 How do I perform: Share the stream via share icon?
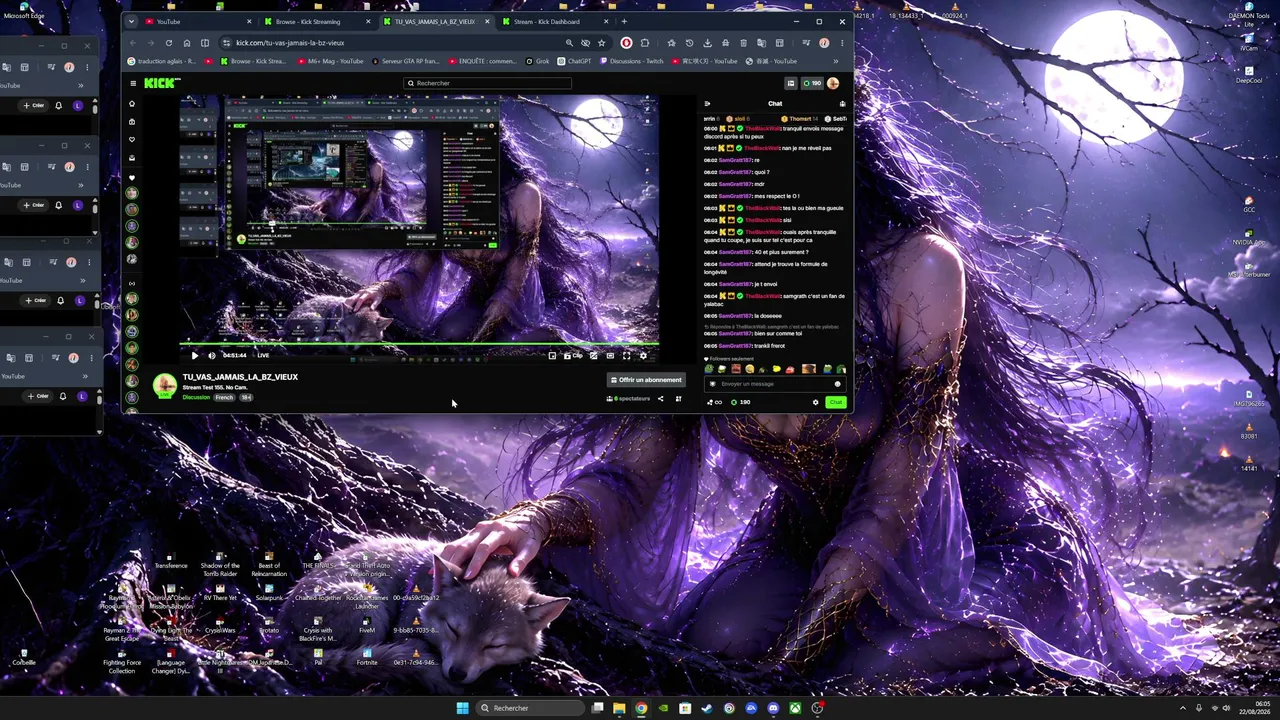click(x=660, y=399)
